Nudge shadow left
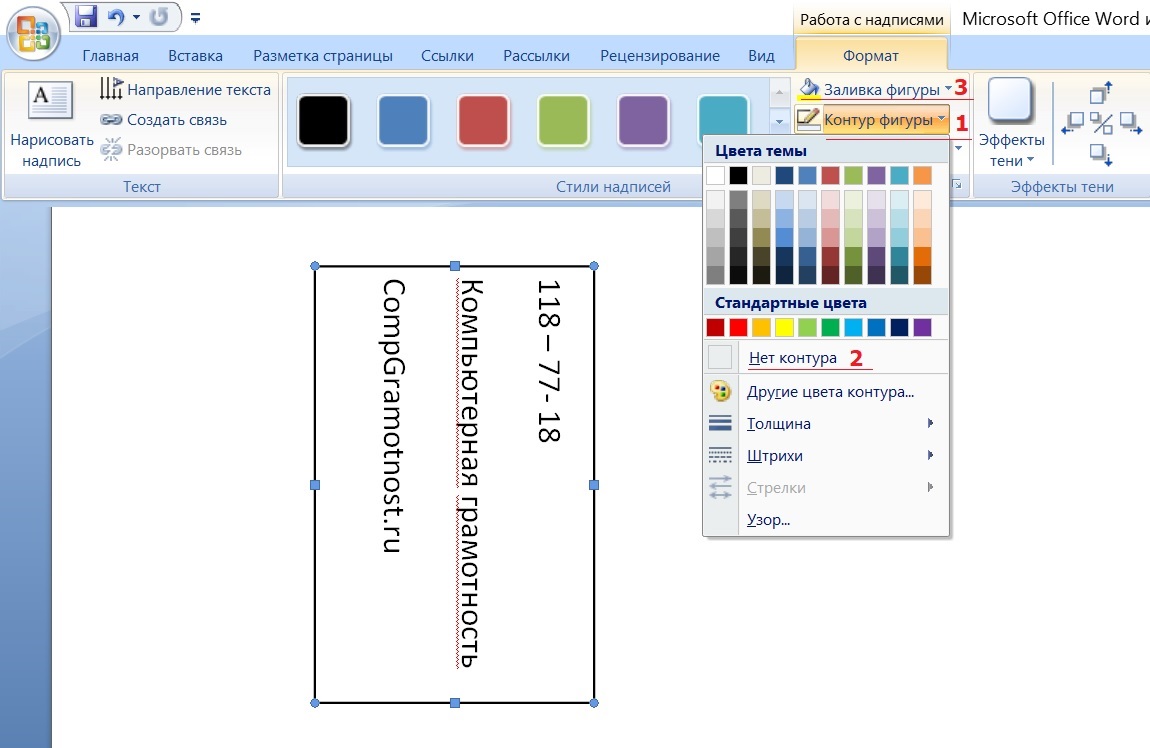 [1072, 123]
